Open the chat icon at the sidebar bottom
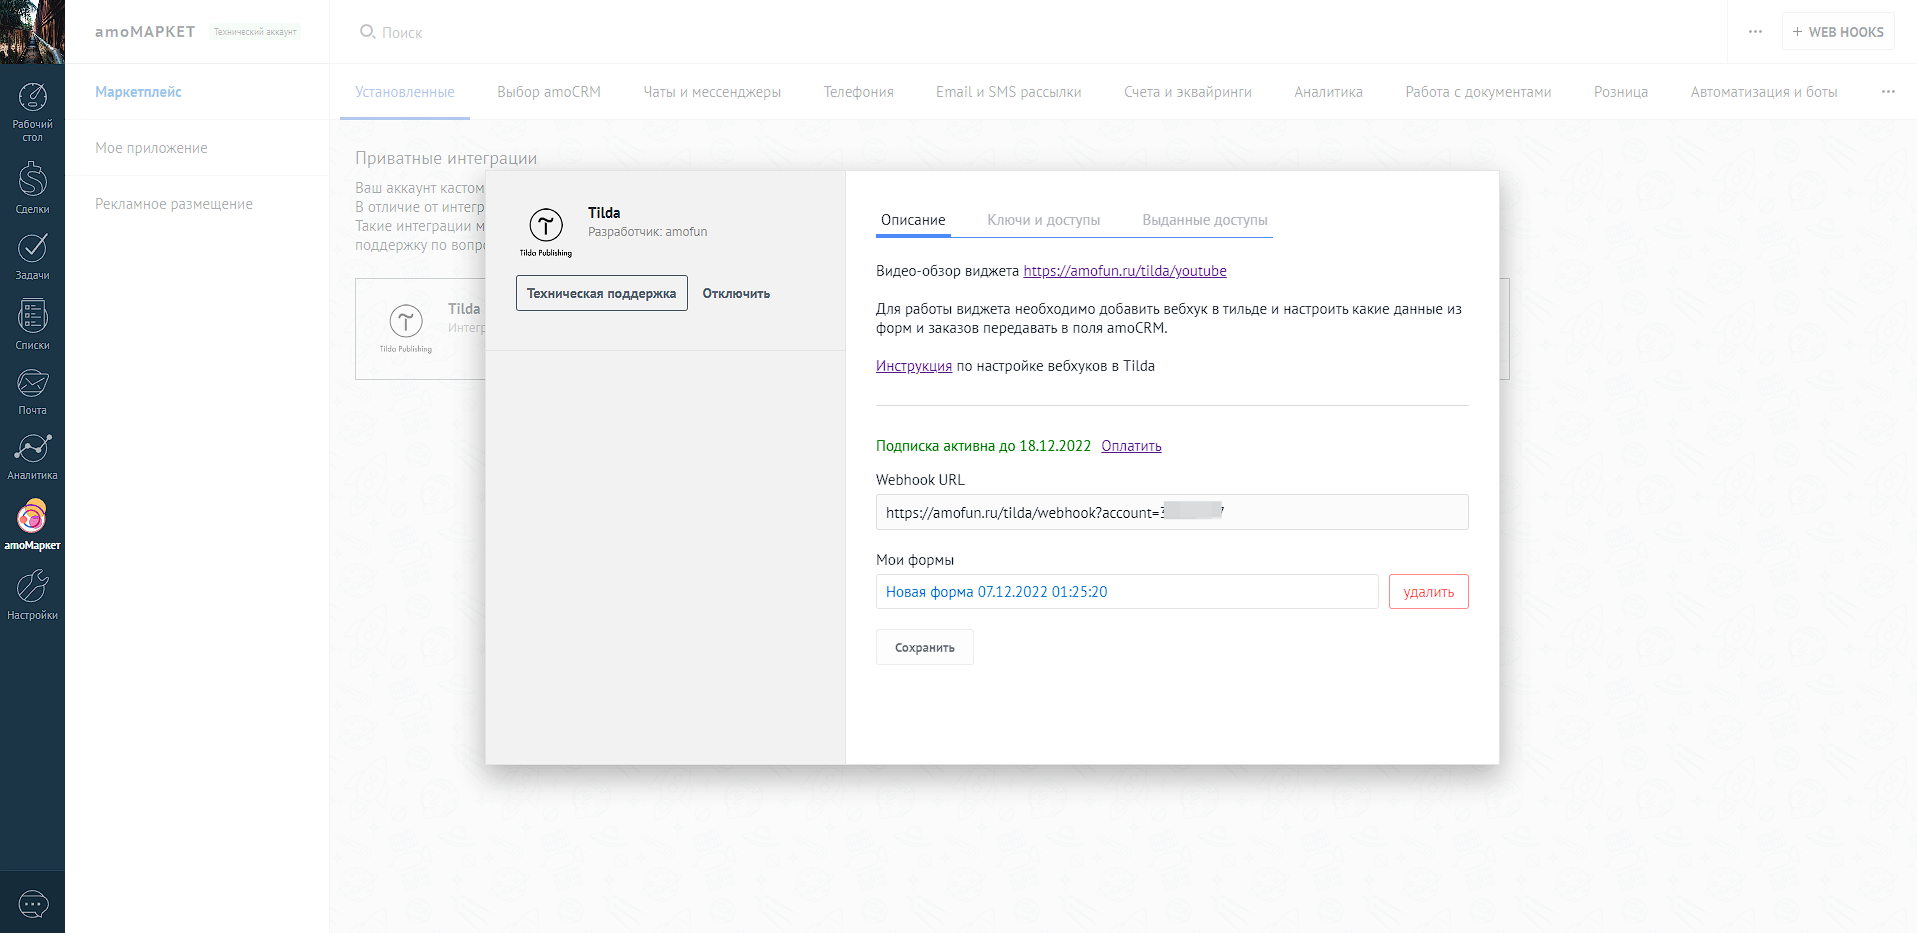1917x933 pixels. [33, 903]
